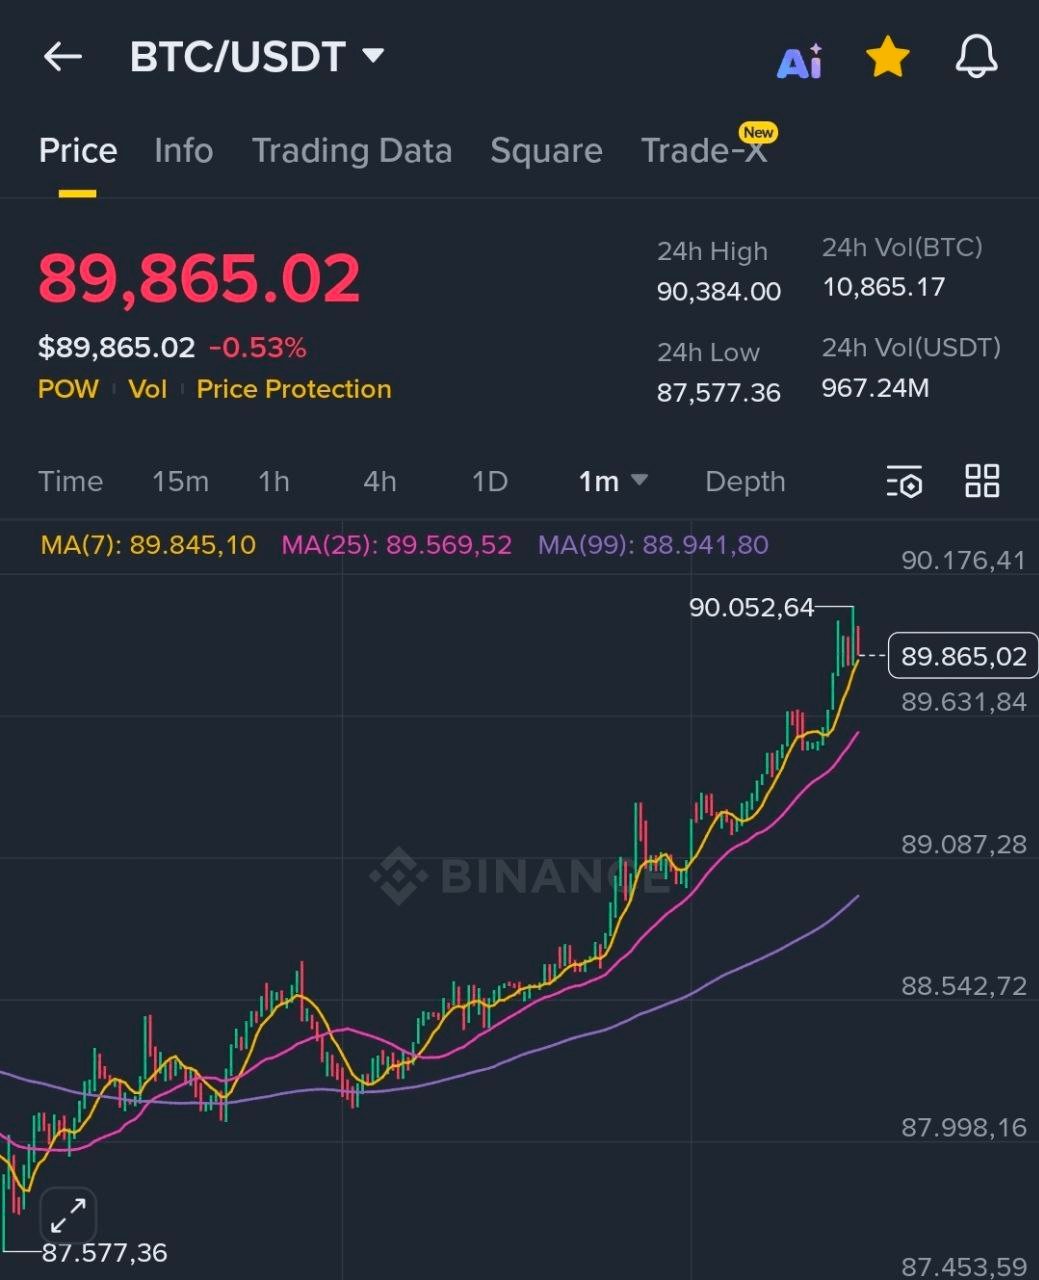Tap the current price label 89.865,02
This screenshot has width=1039, height=1280.
pos(963,656)
